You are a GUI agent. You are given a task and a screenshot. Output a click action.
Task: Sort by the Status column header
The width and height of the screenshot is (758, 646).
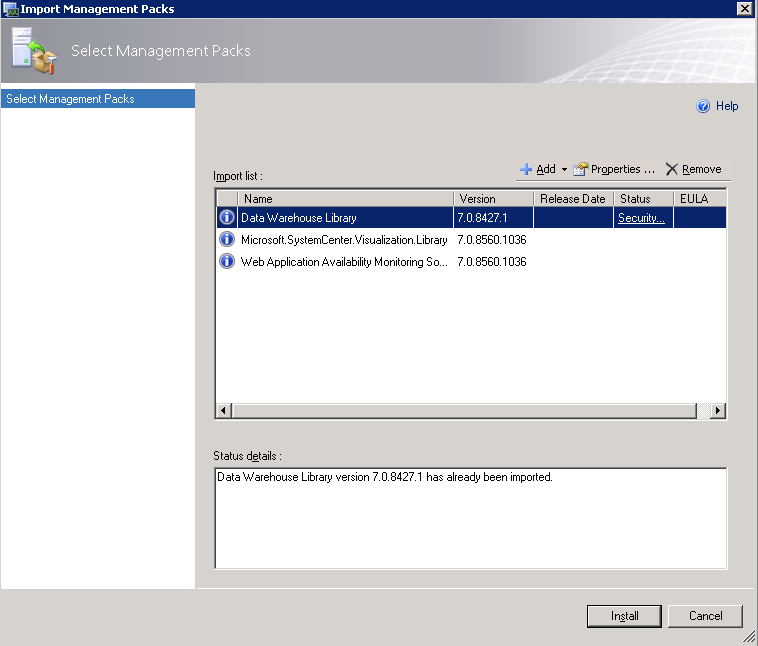pos(643,199)
